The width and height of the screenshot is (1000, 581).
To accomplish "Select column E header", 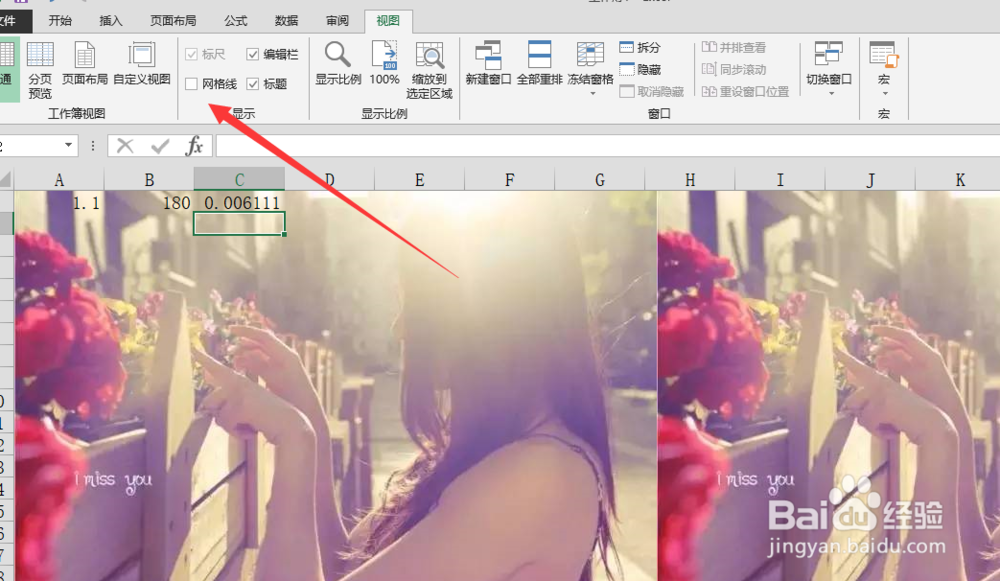I will coord(420,180).
